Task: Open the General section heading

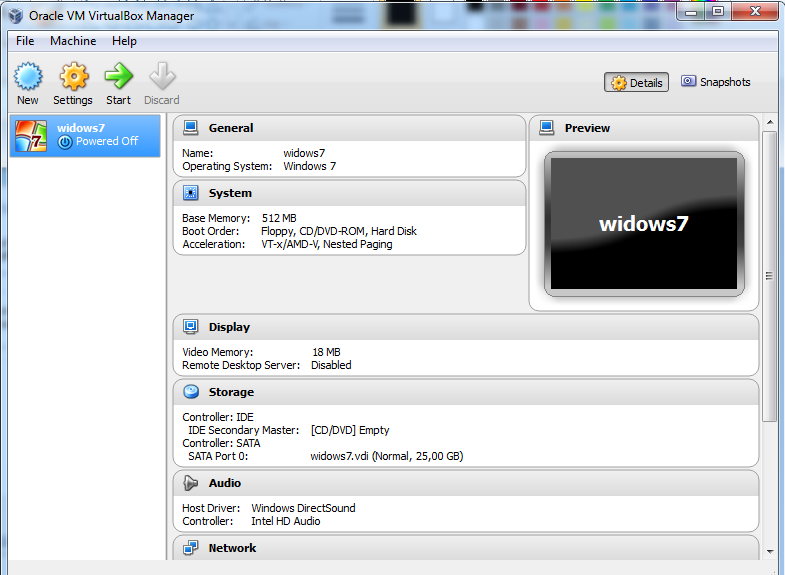Action: coord(231,128)
